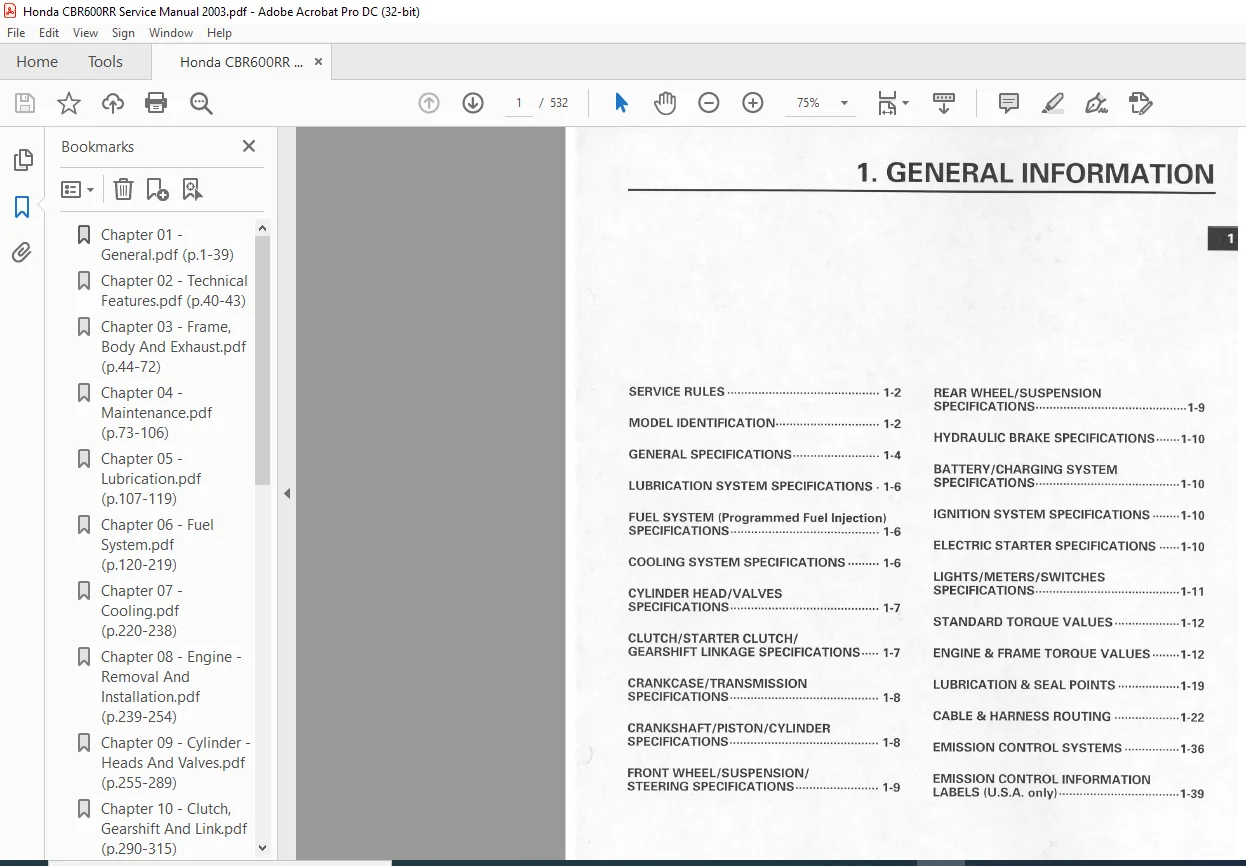Open the read mode keyboard icon
This screenshot has width=1246, height=866.
point(943,103)
